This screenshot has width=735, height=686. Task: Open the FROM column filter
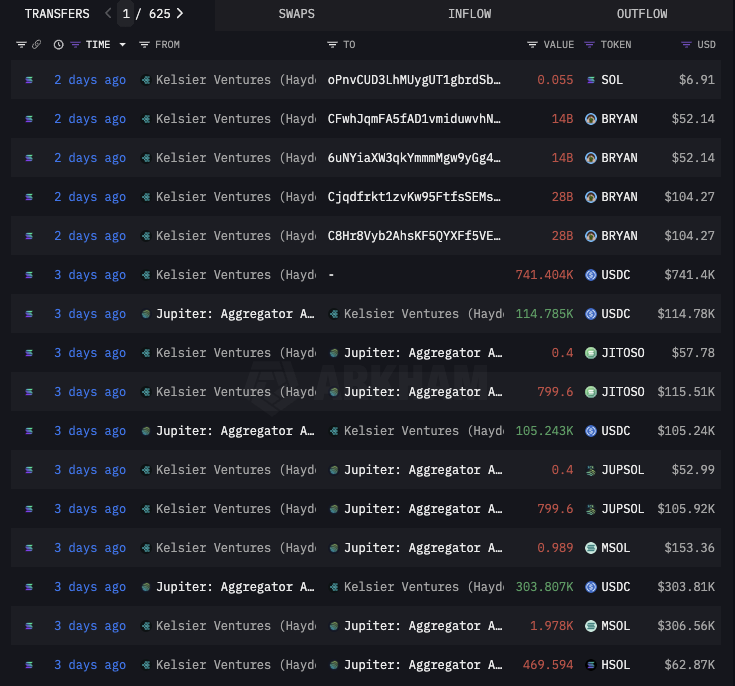(x=144, y=45)
